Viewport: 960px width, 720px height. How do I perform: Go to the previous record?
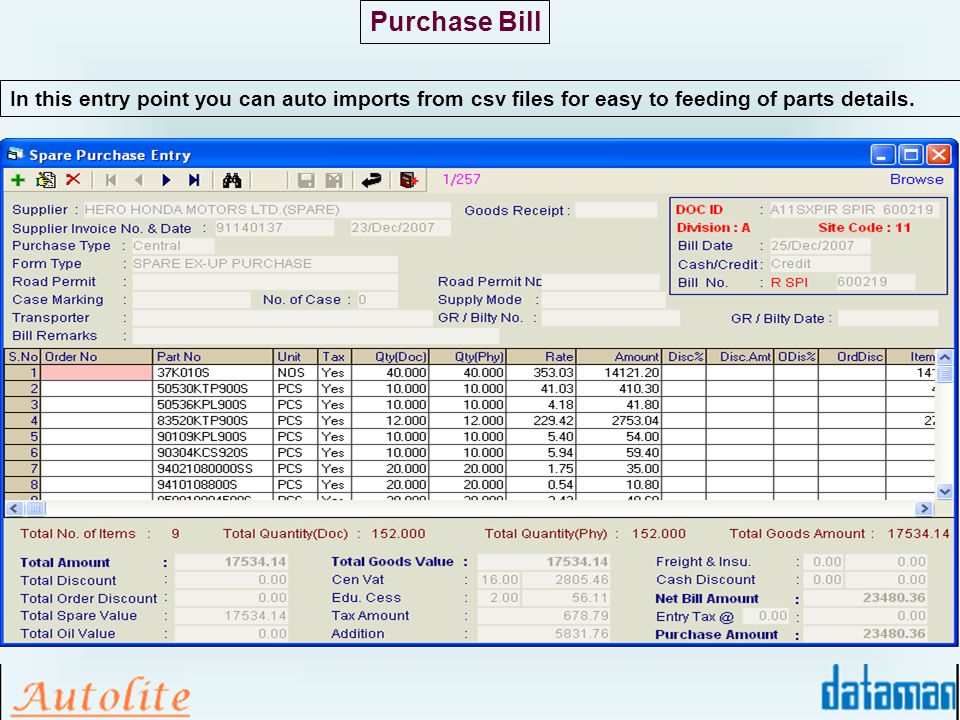click(x=138, y=180)
